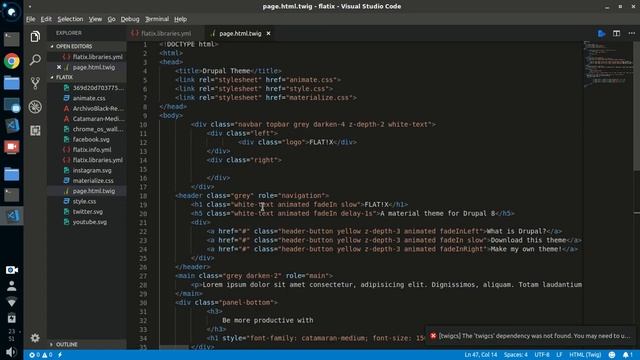Select the page.html.twig editor tab
Screen dimensions: 640x360
(x=240, y=33)
